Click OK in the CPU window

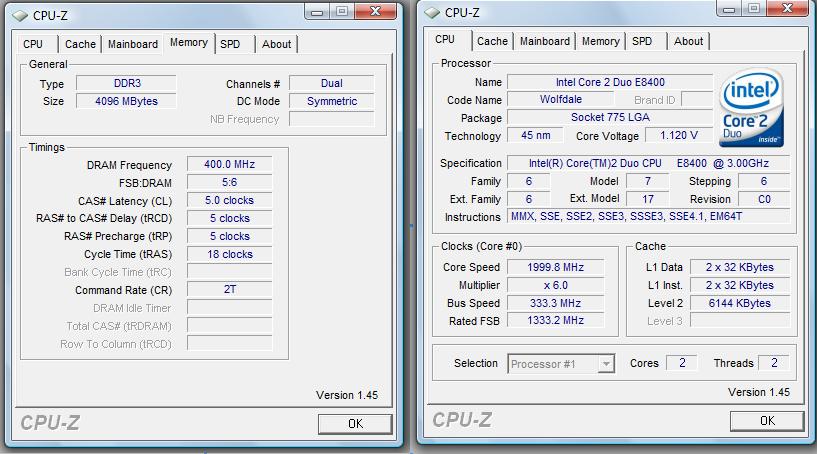[767, 421]
